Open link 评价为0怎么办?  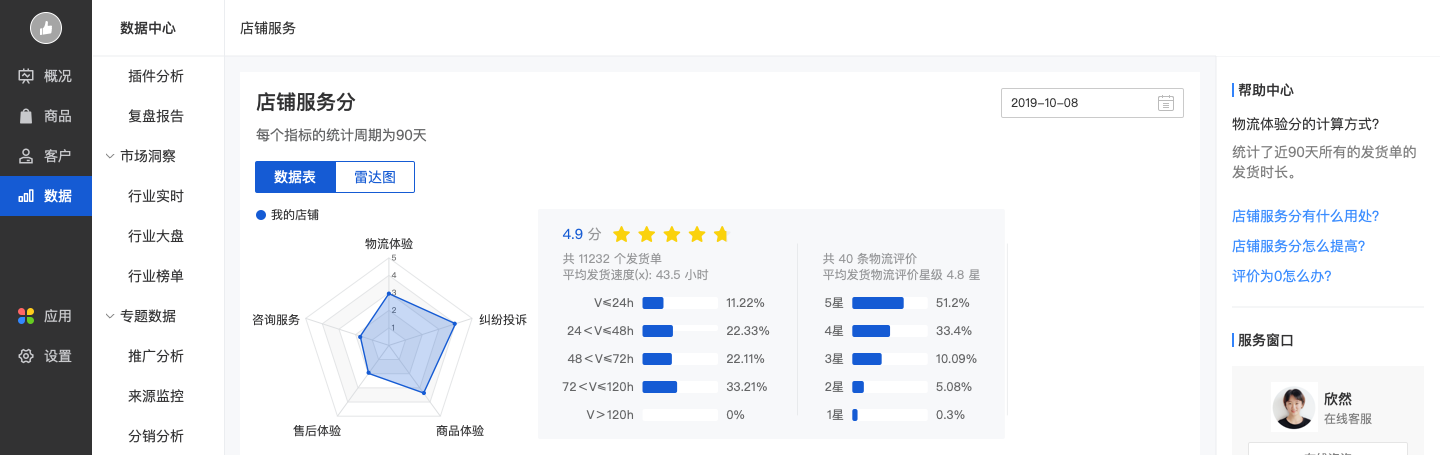[1282, 276]
